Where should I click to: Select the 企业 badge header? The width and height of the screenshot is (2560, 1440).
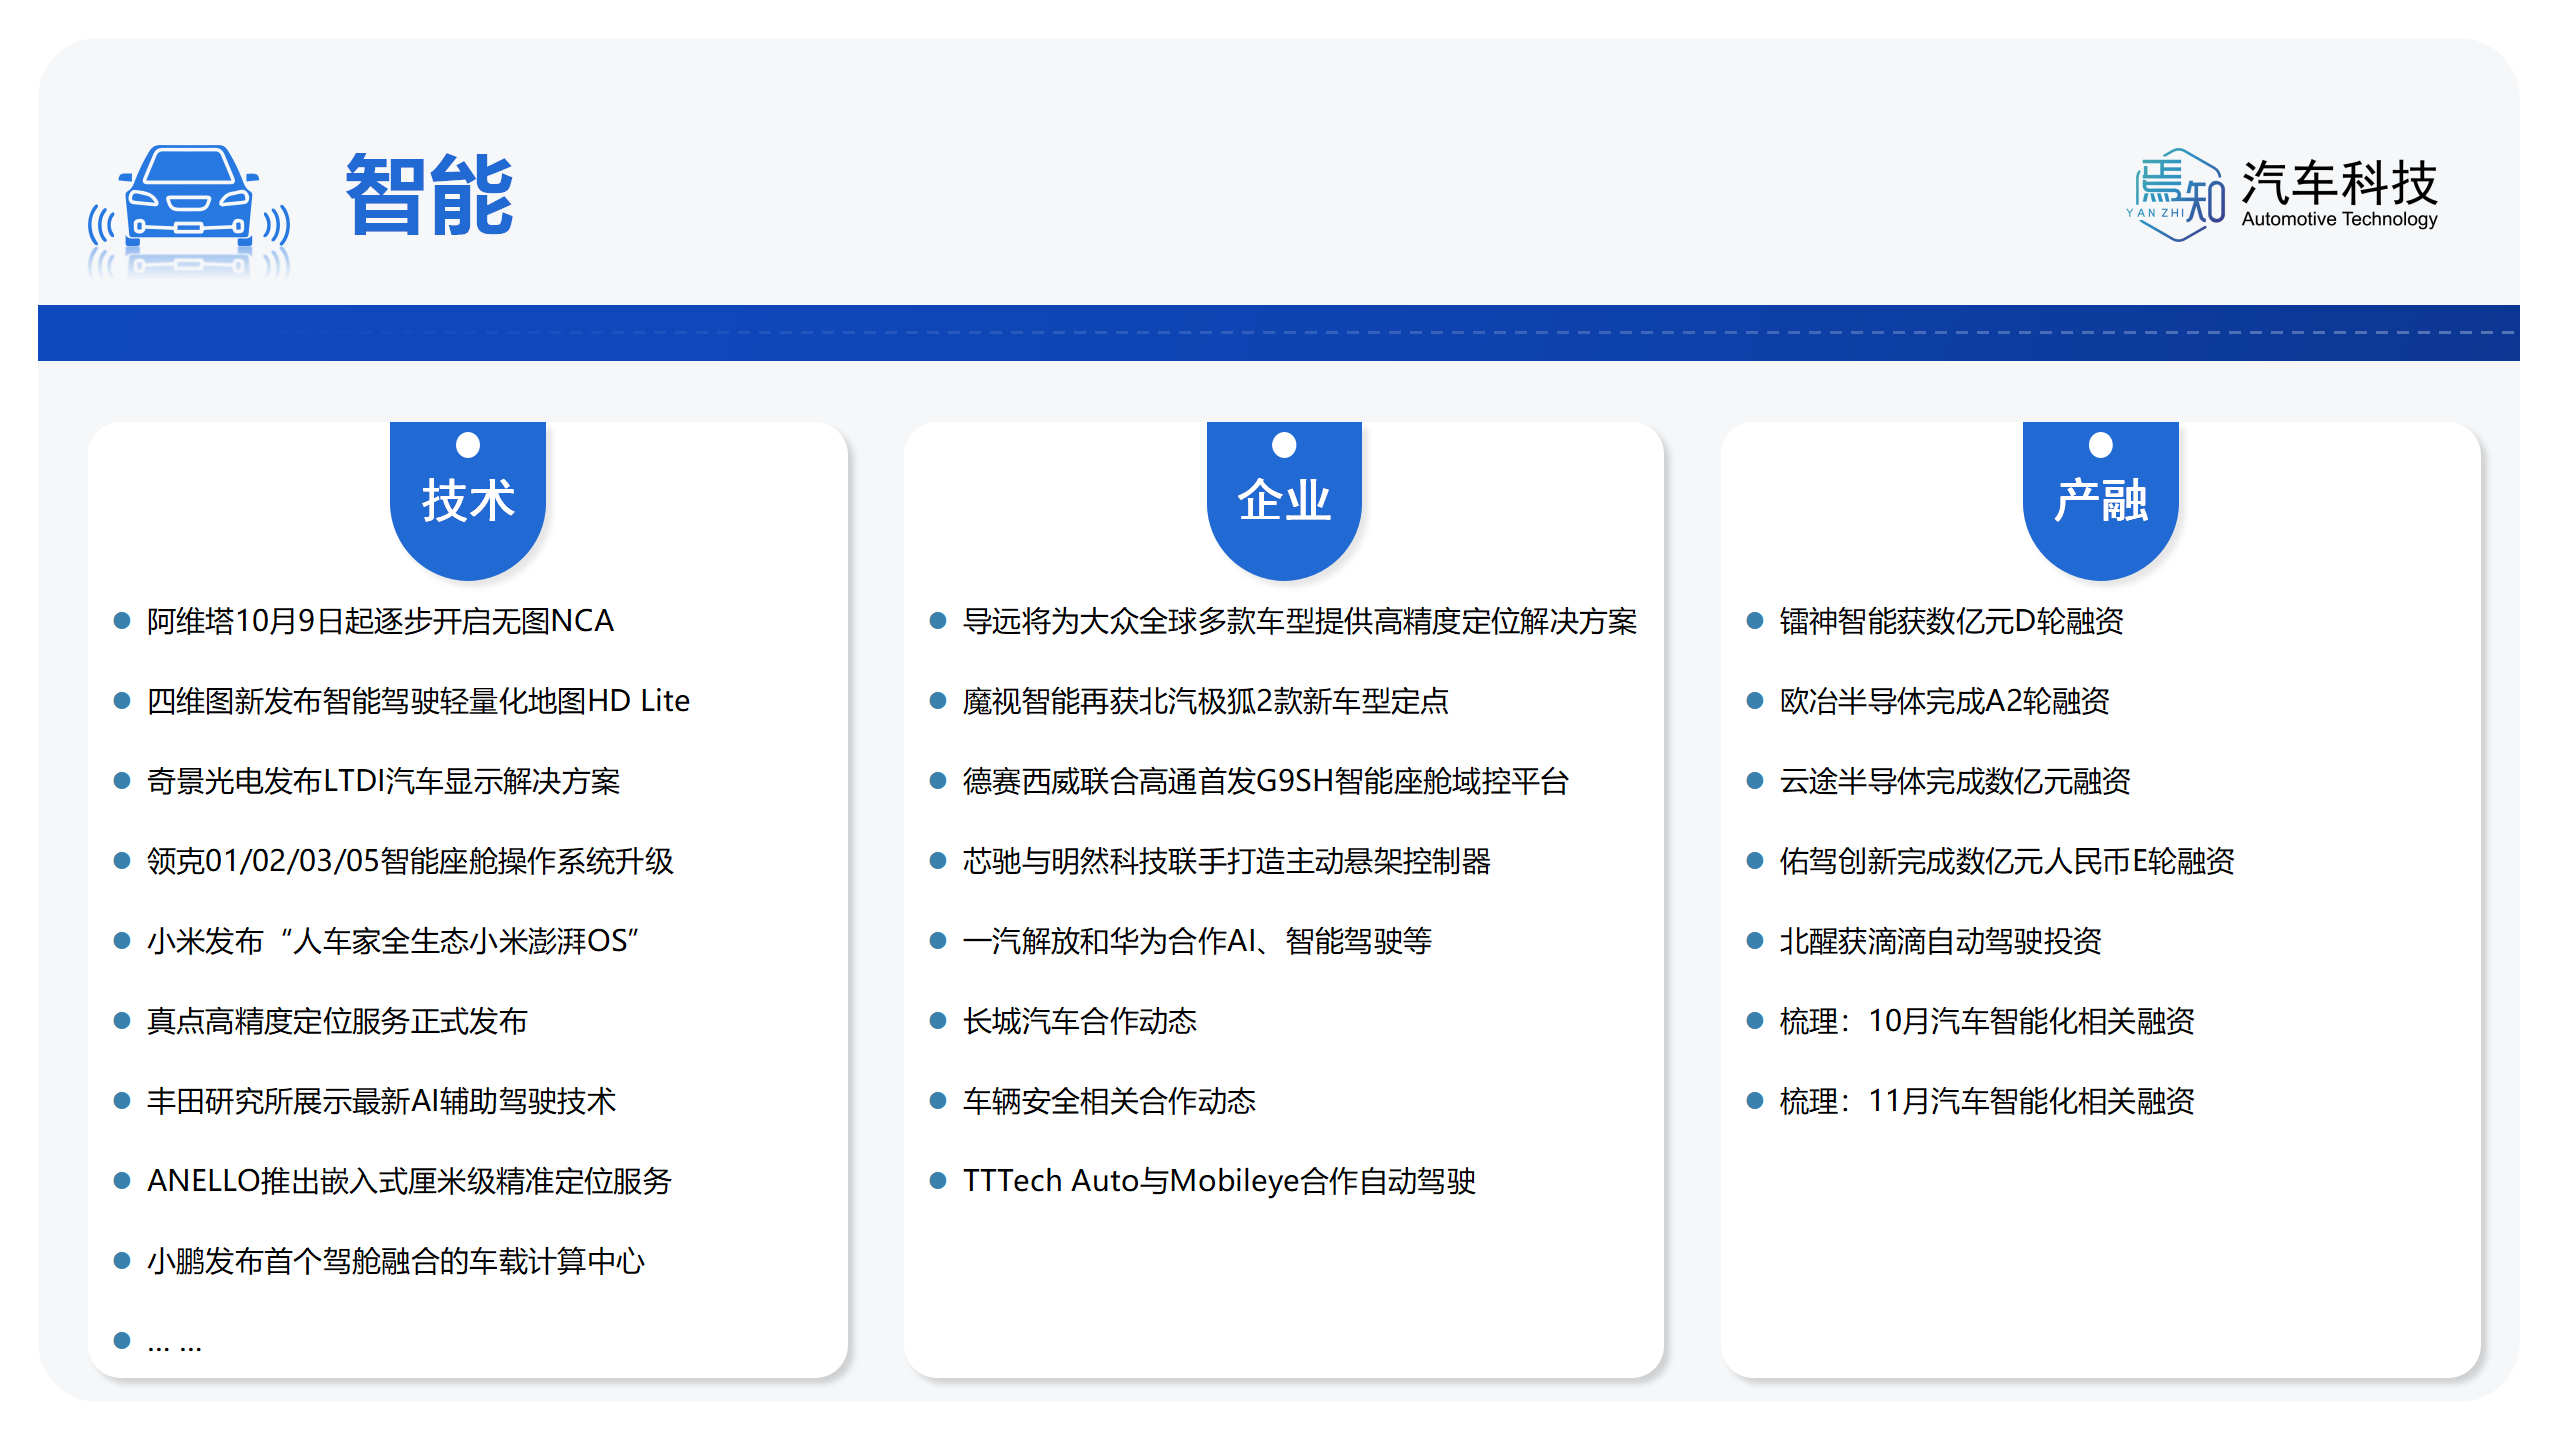click(x=1284, y=500)
